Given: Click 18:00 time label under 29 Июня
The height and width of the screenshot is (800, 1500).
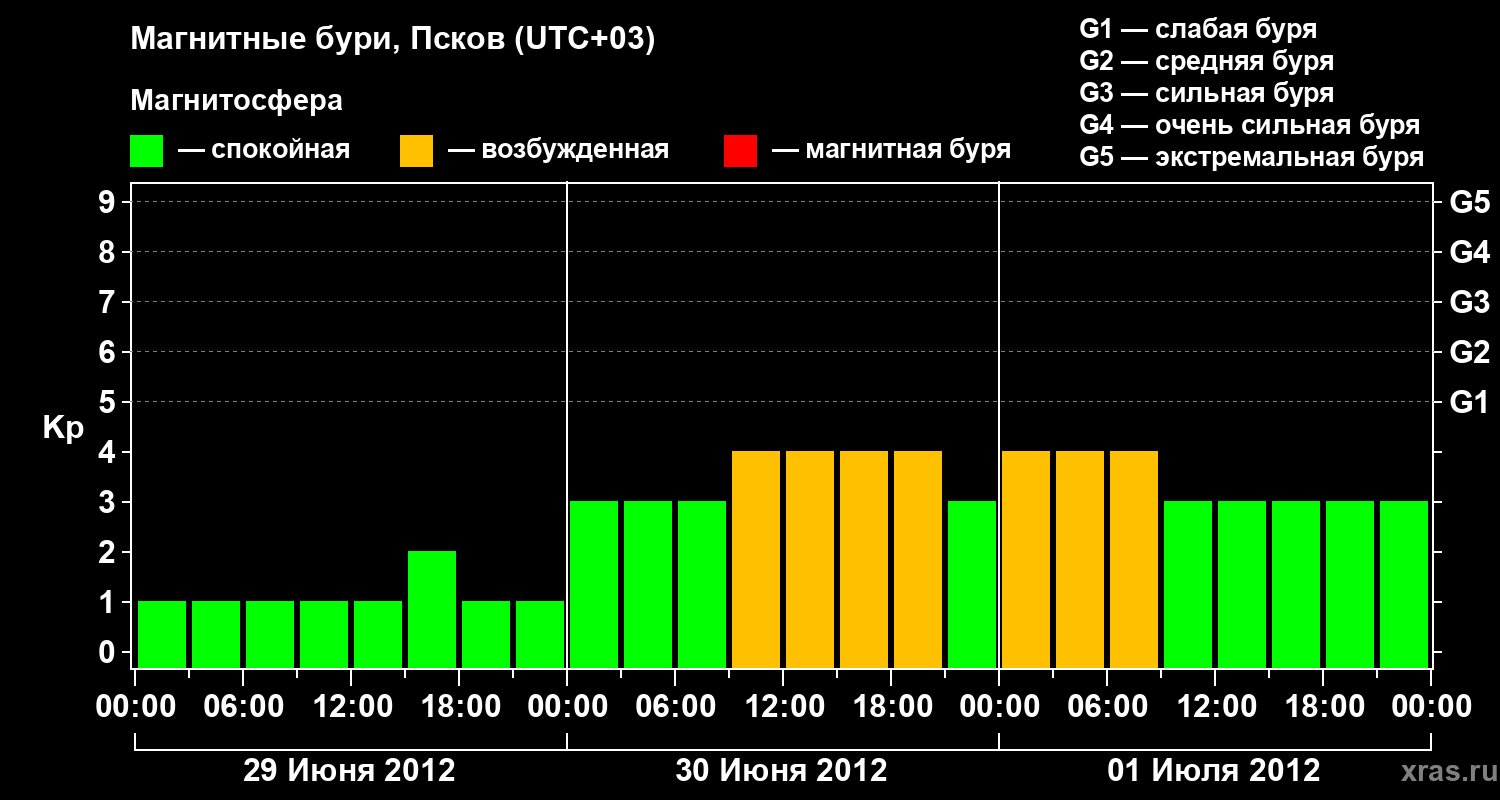Looking at the screenshot, I should (459, 706).
